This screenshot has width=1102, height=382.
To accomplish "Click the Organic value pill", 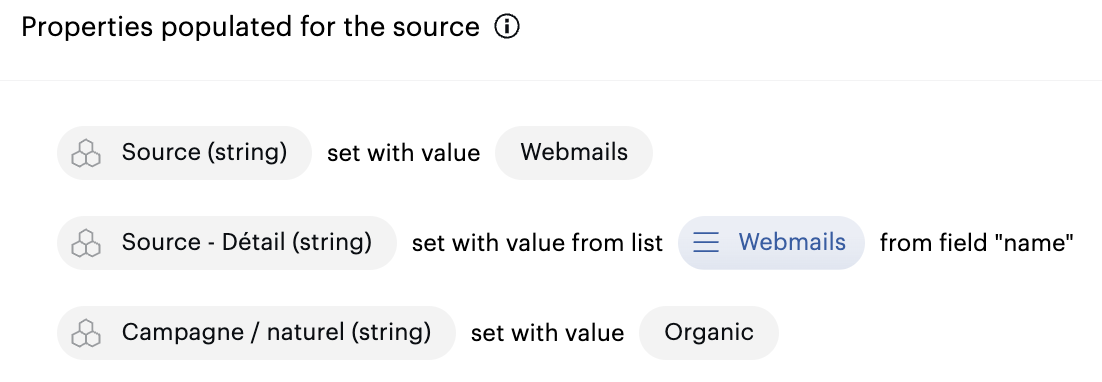I will [708, 333].
